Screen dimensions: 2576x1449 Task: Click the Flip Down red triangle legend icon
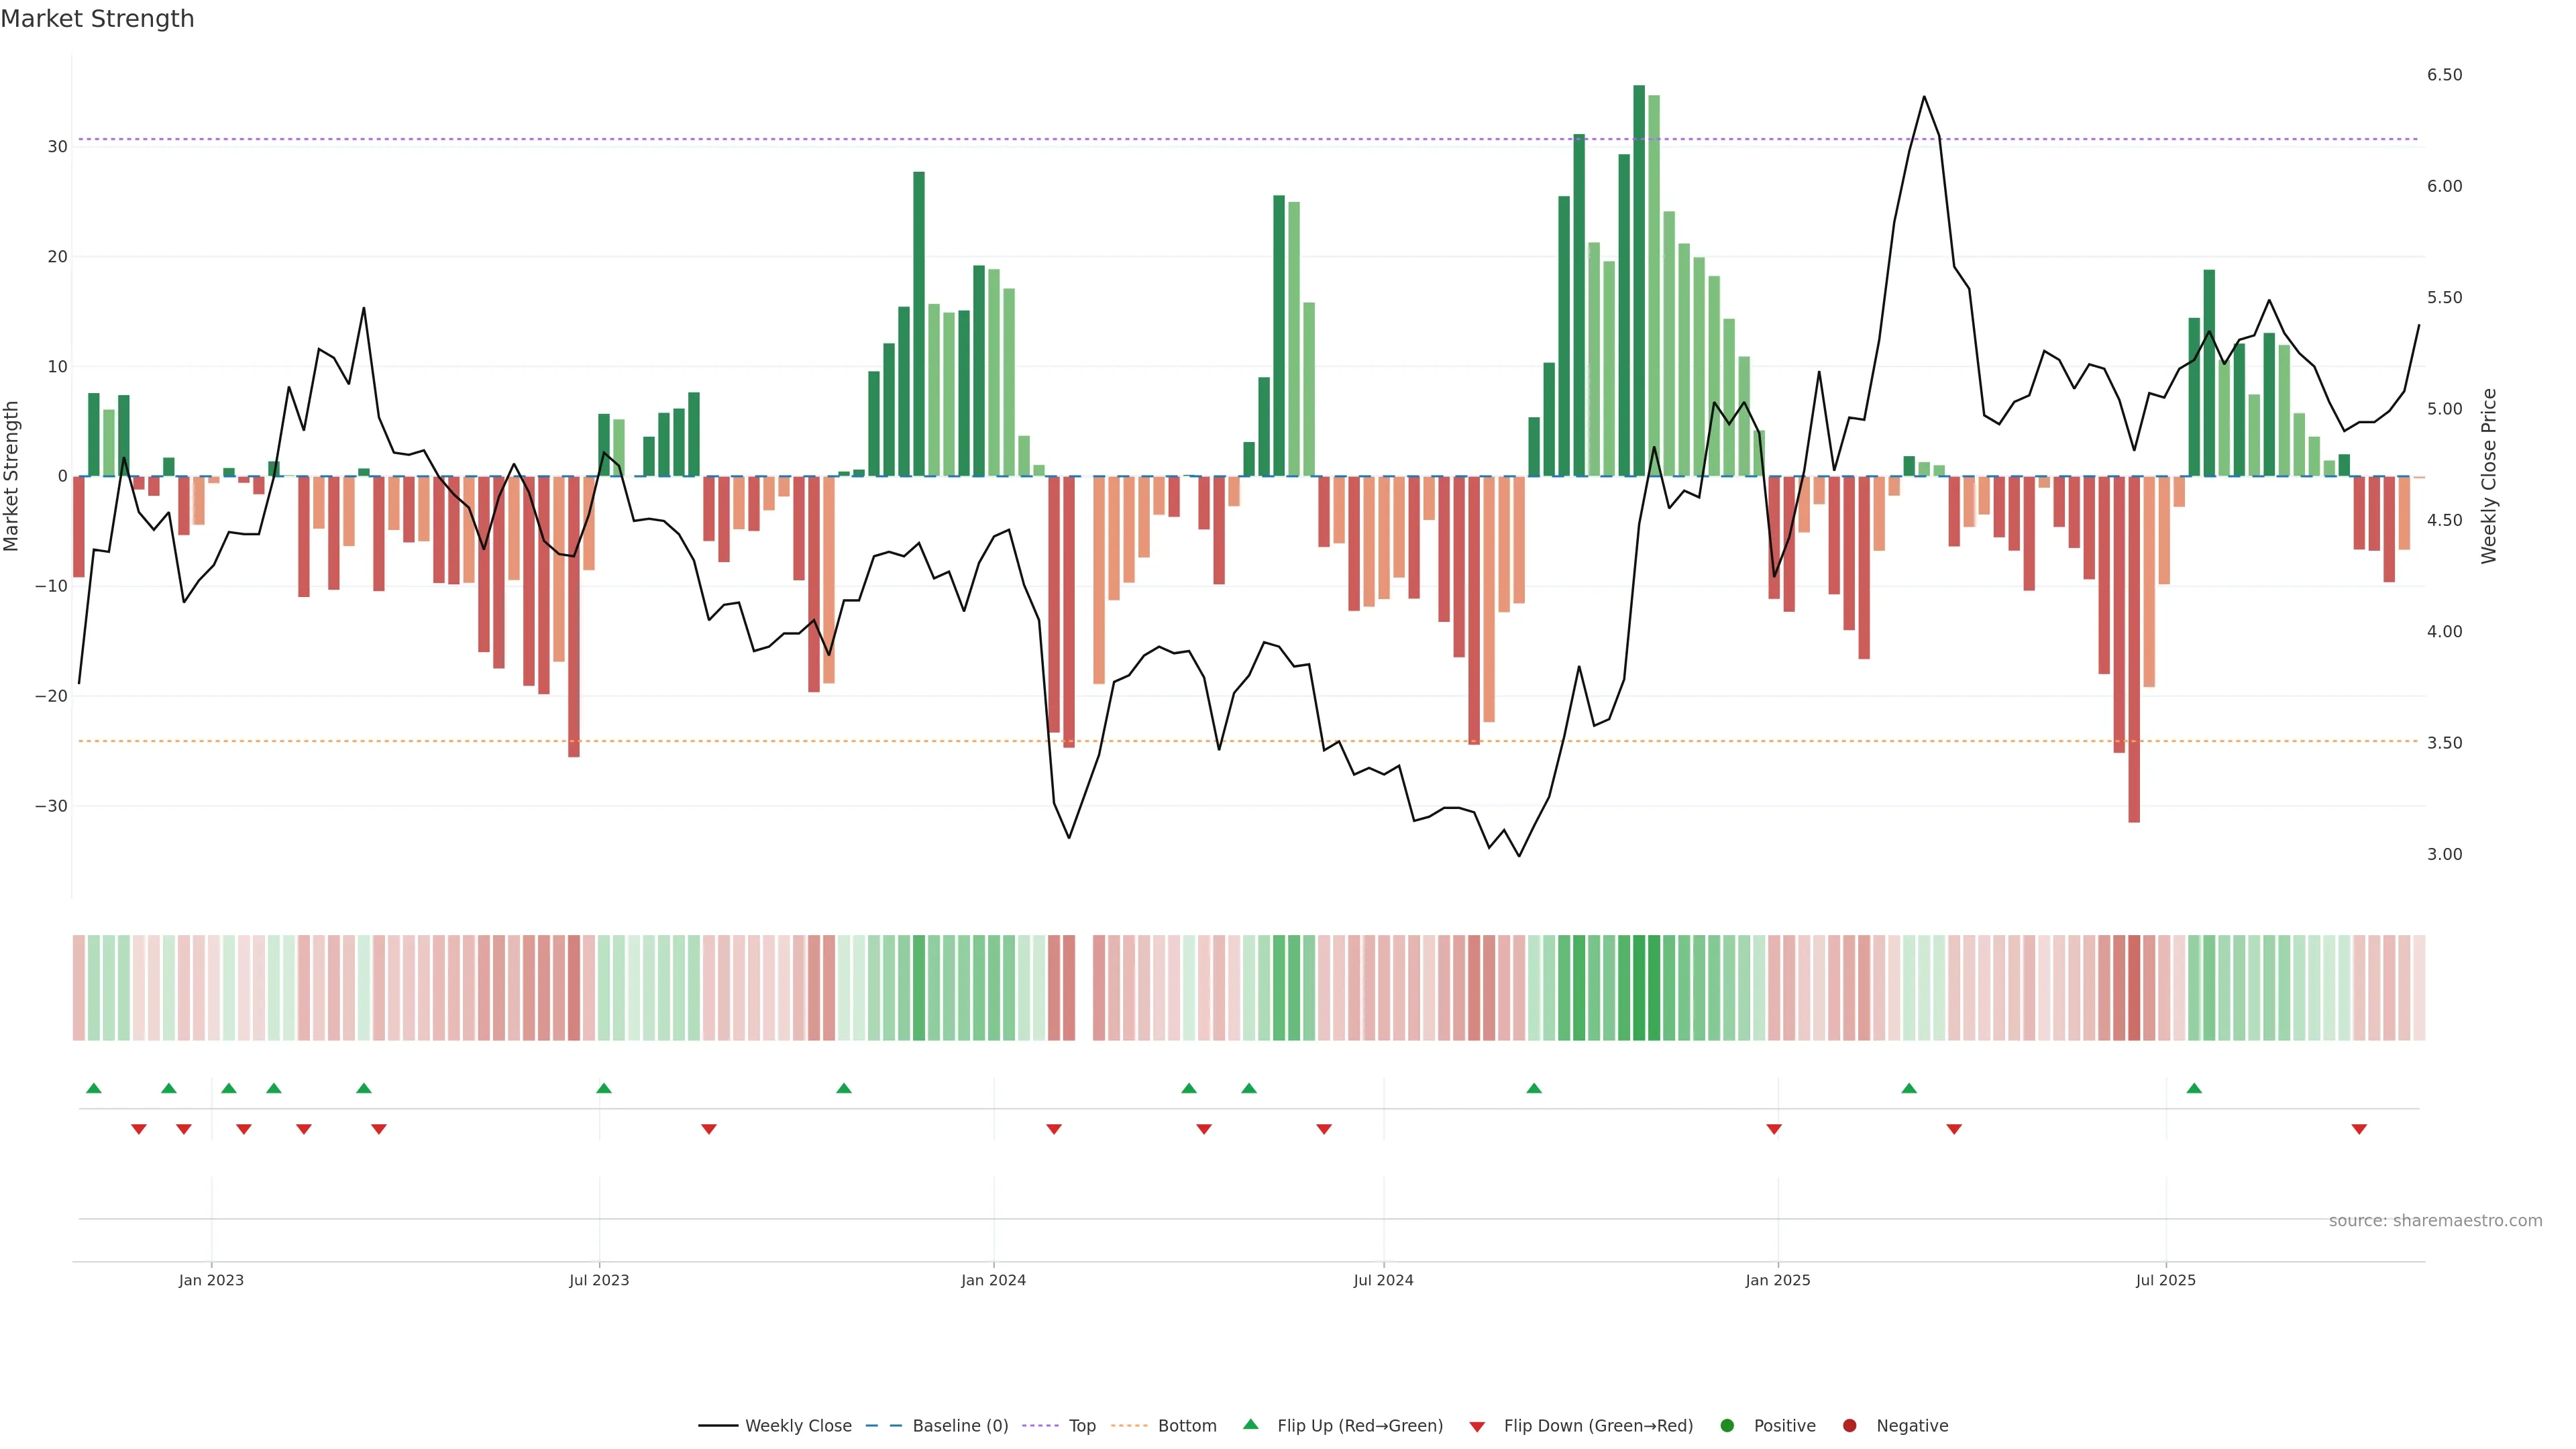[1477, 1427]
